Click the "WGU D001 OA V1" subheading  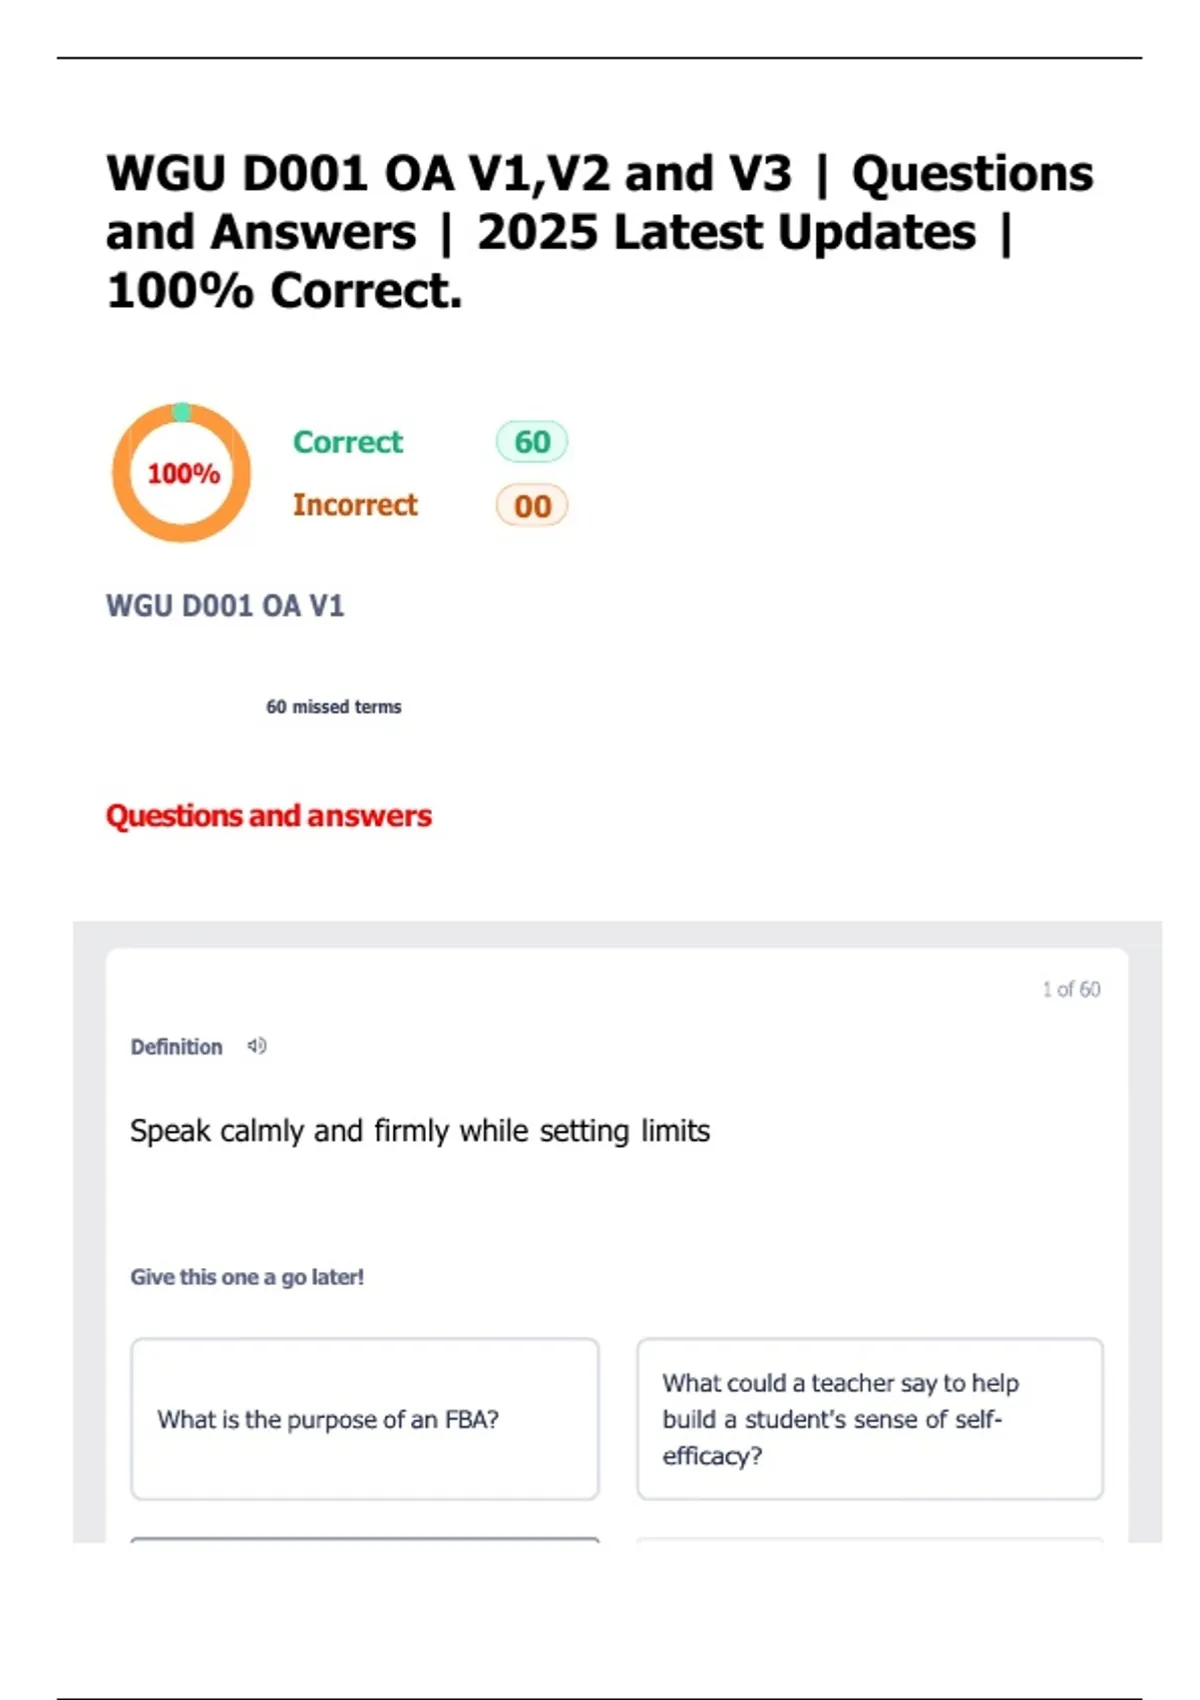(225, 606)
